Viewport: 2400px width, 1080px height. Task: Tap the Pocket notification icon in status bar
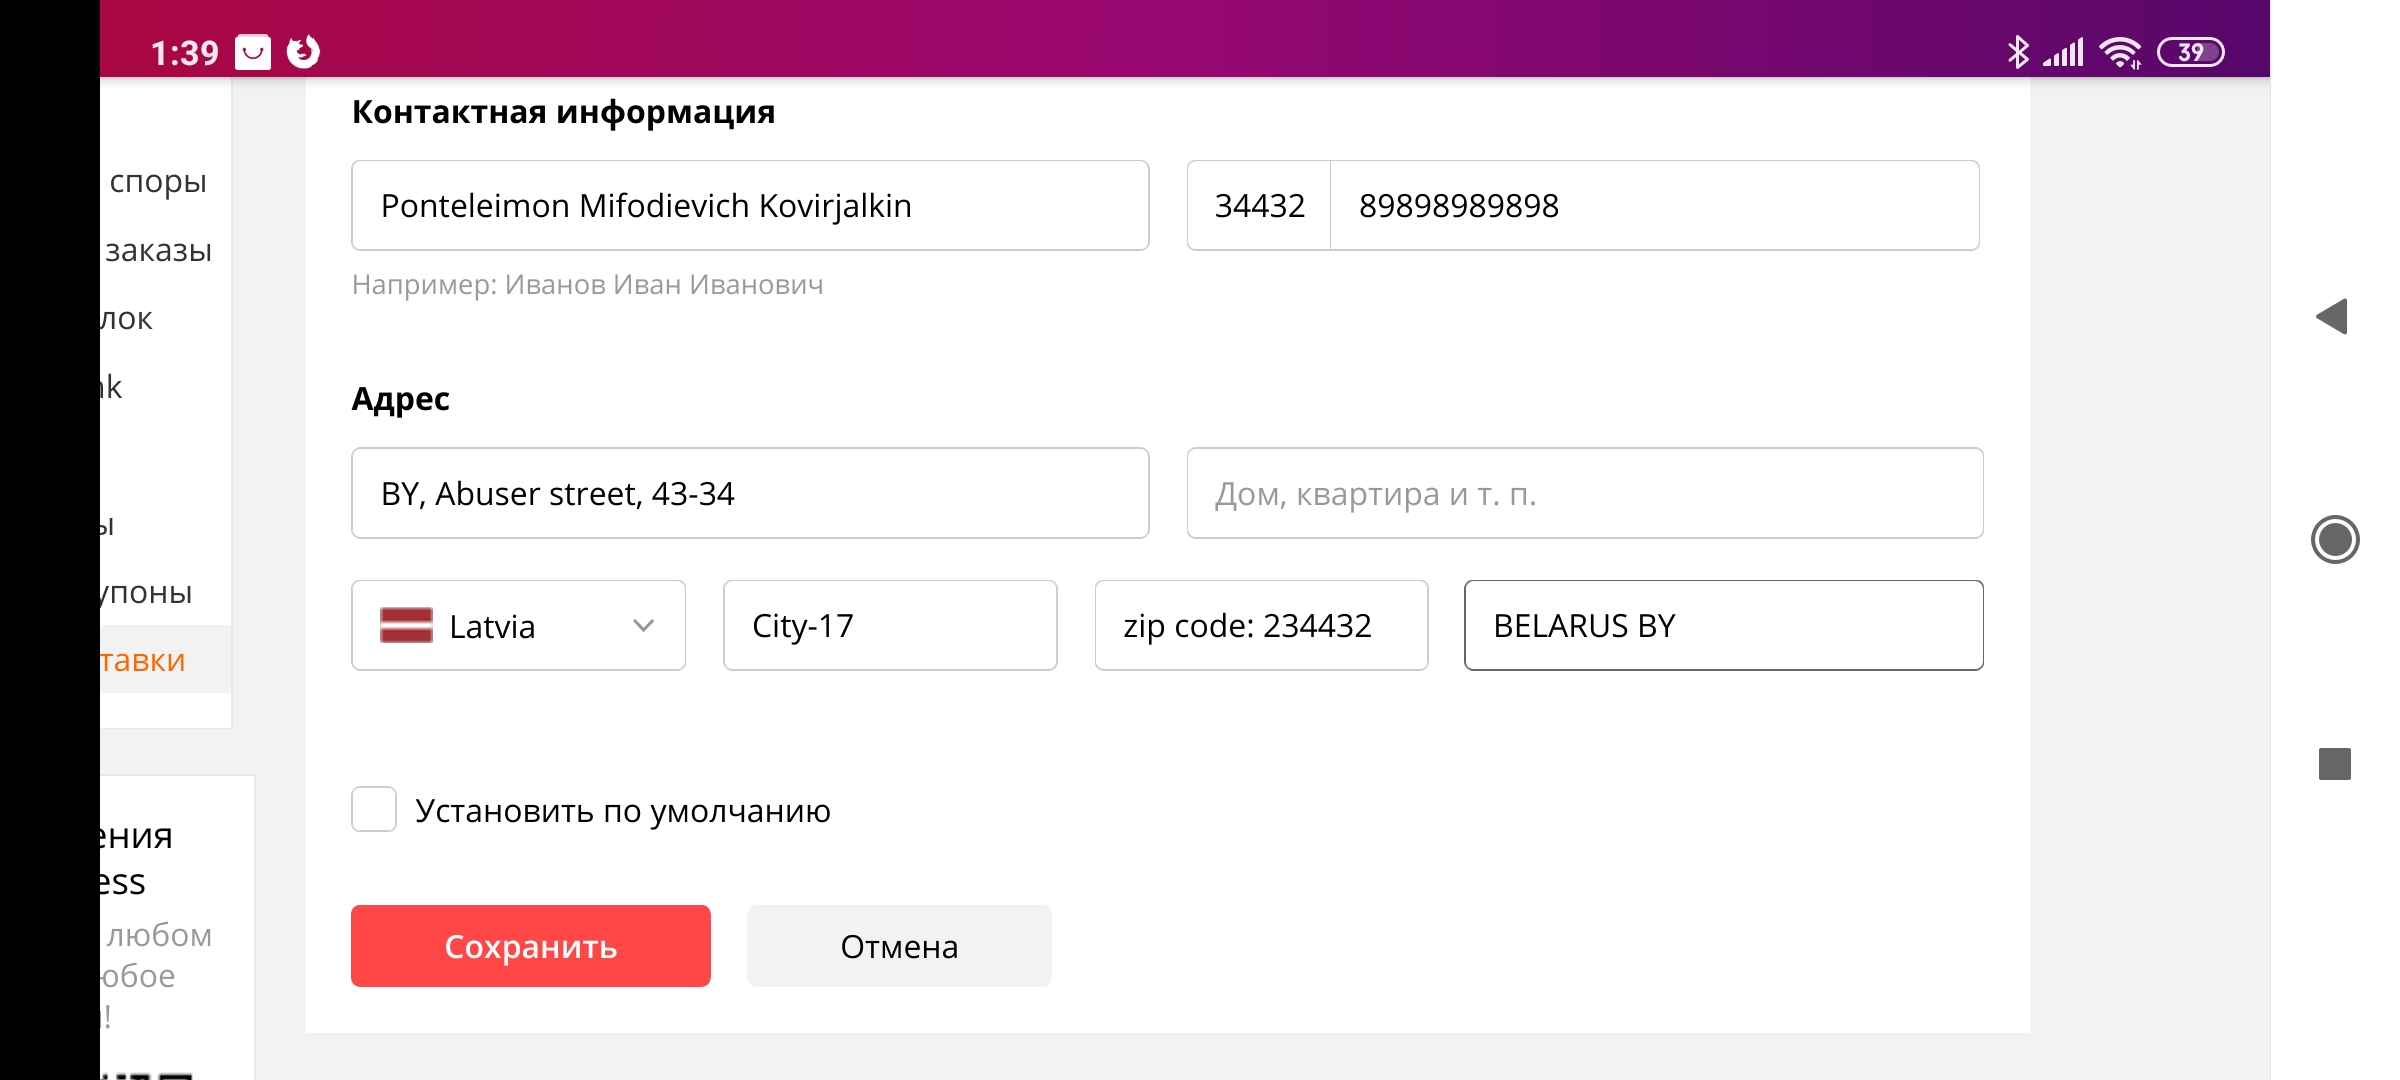pyautogui.click(x=253, y=52)
